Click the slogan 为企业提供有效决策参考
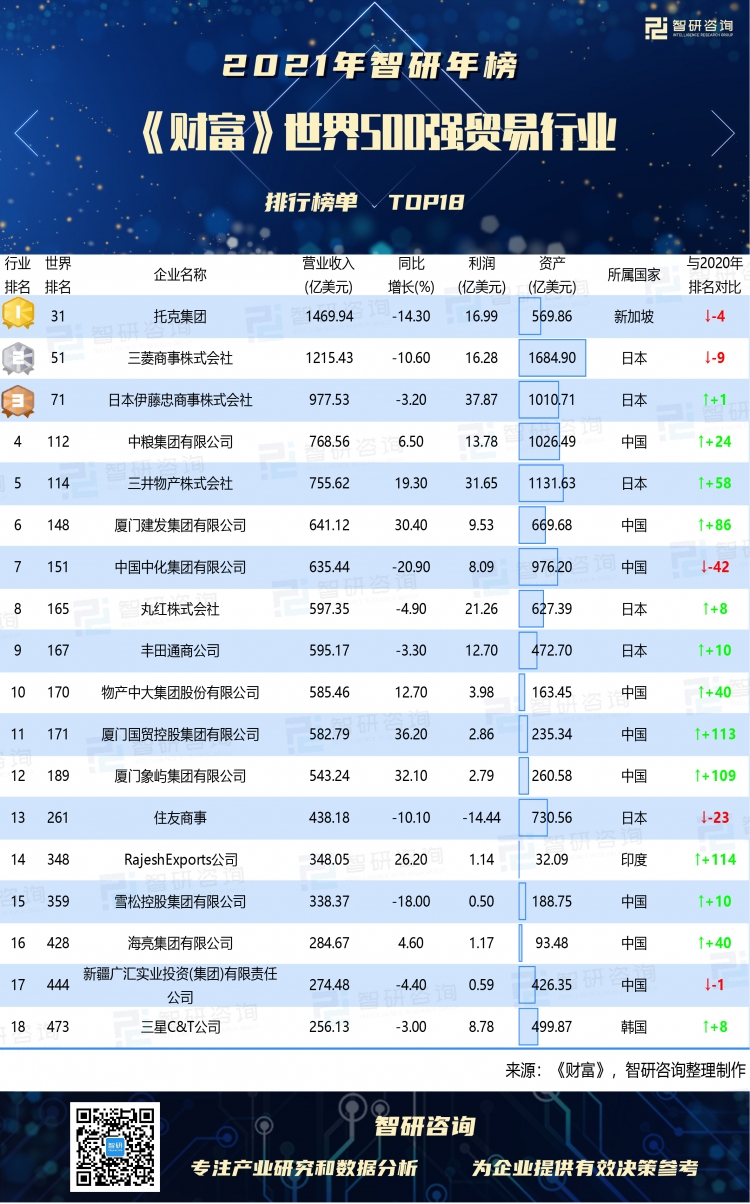The height and width of the screenshot is (1204, 750). point(585,1168)
